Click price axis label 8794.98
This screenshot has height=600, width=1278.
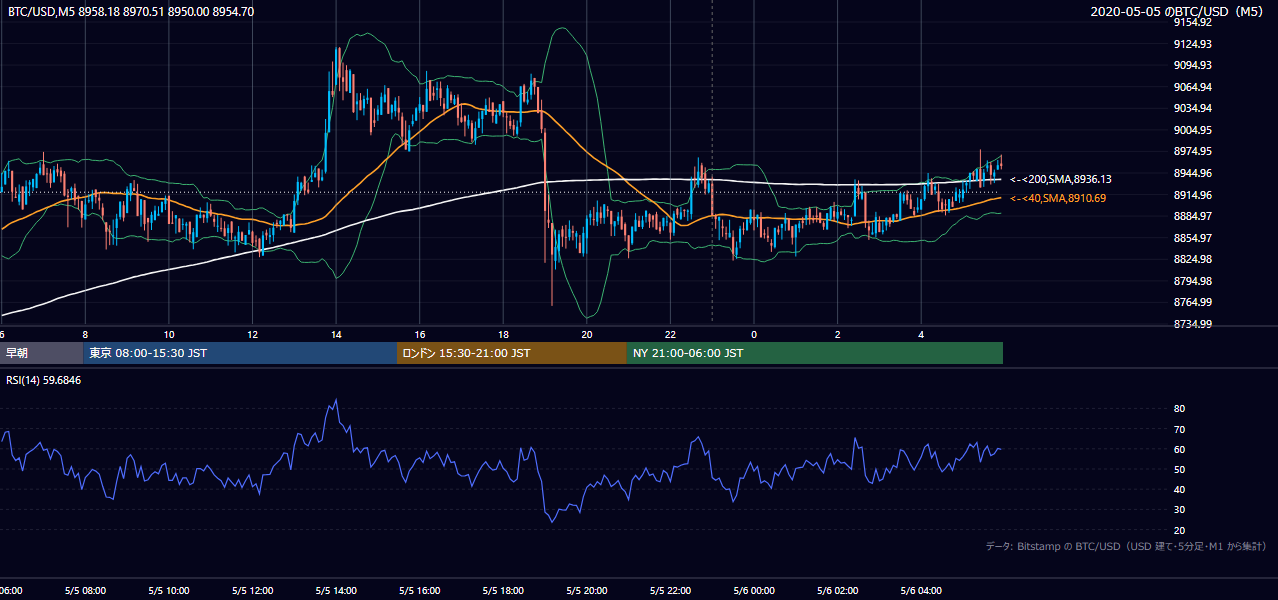point(1193,281)
